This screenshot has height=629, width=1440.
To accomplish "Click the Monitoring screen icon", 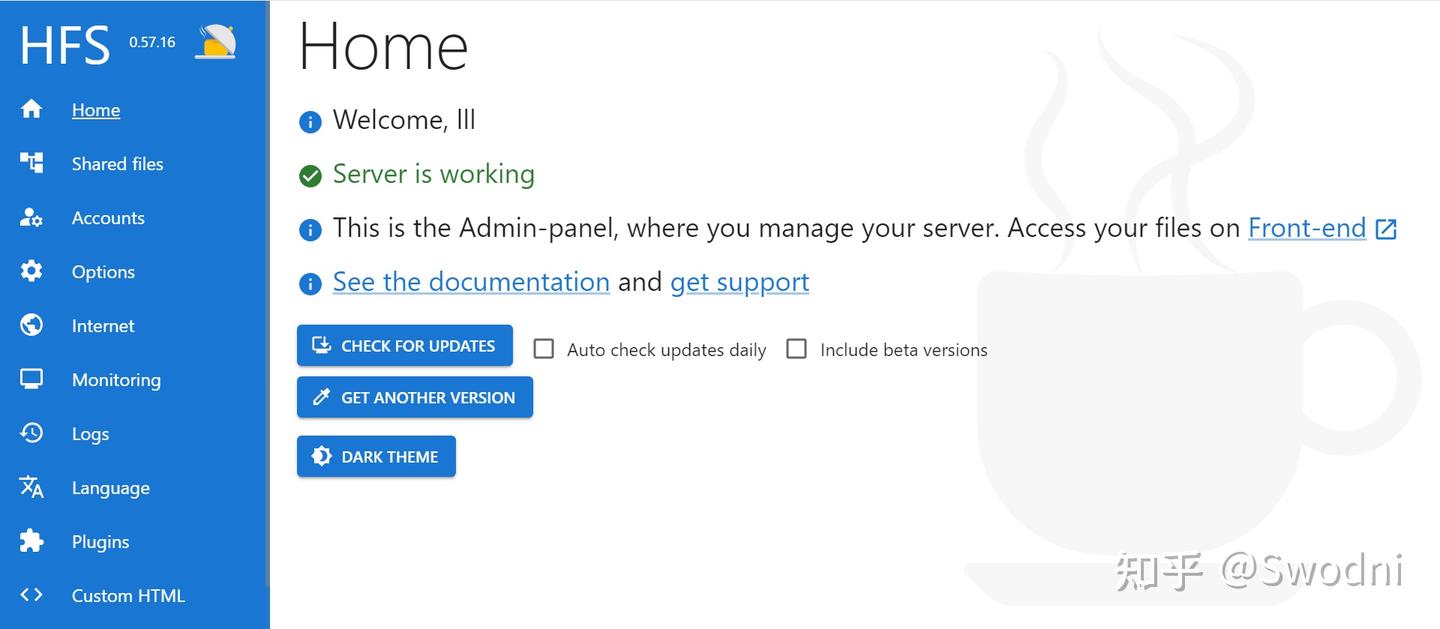I will (32, 379).
